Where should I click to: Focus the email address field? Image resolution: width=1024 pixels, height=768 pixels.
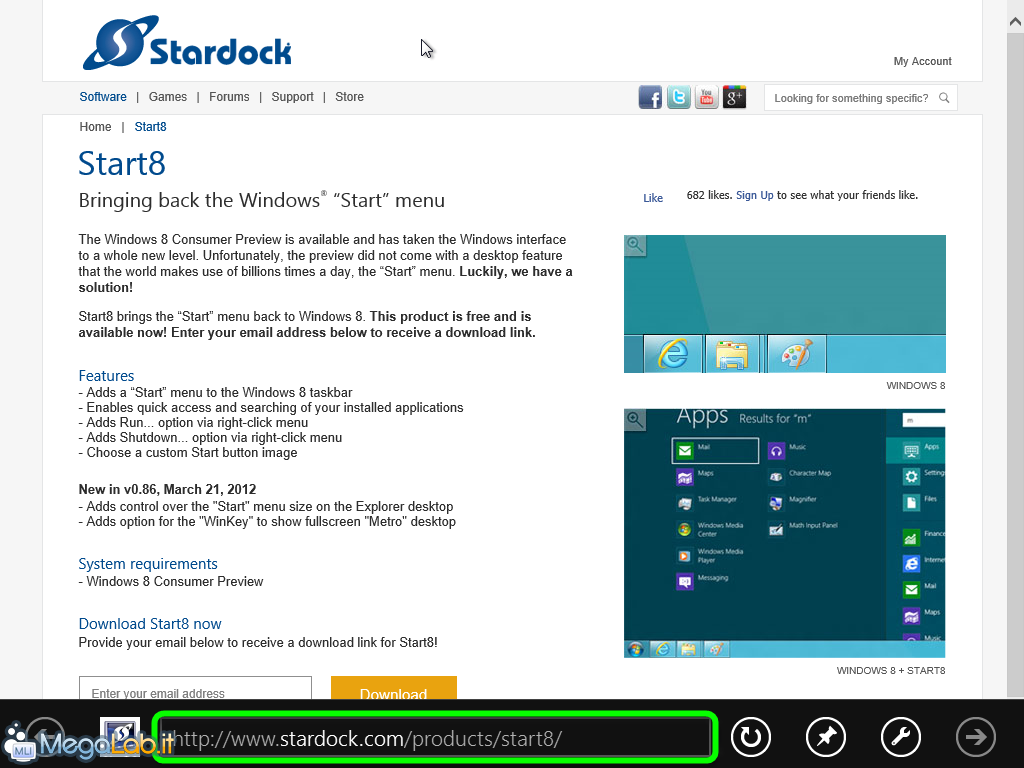[195, 688]
